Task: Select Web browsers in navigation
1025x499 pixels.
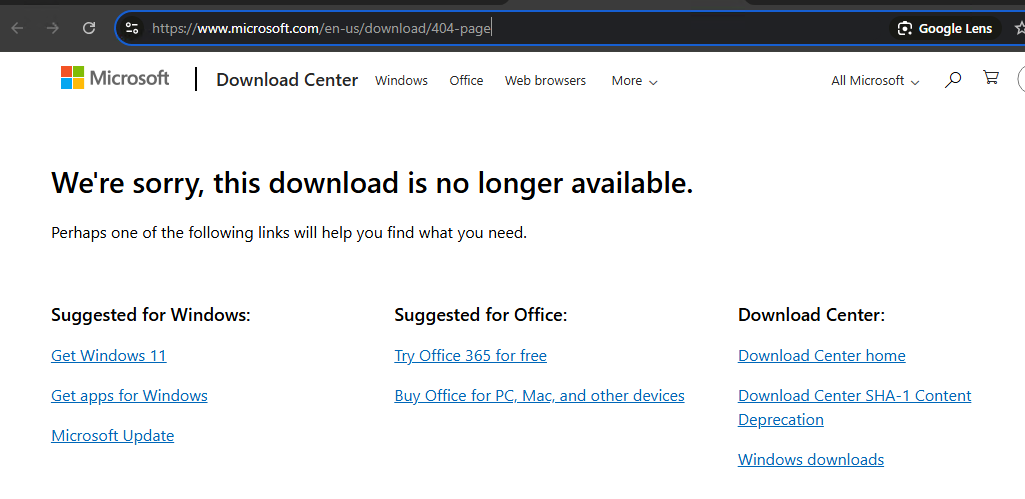Action: [545, 81]
